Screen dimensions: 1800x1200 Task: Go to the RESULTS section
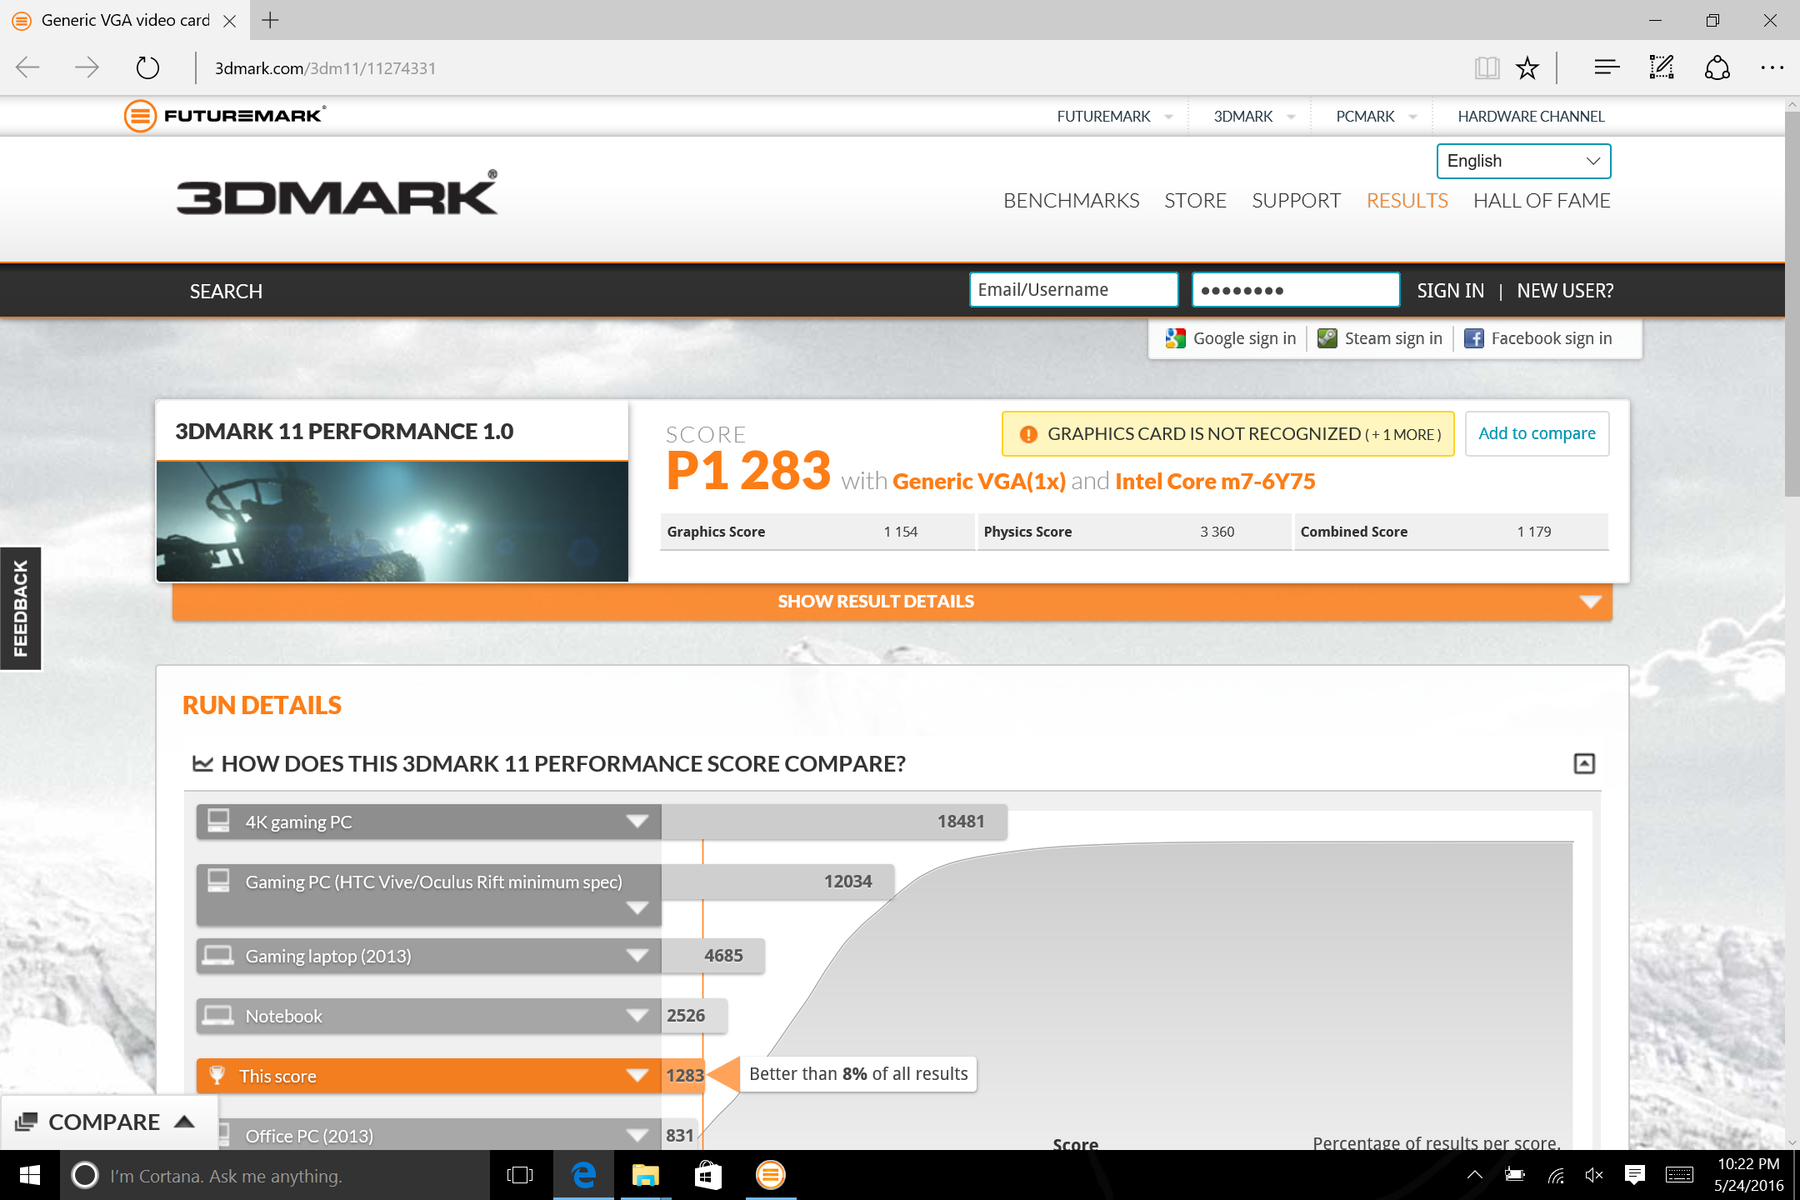coord(1407,201)
